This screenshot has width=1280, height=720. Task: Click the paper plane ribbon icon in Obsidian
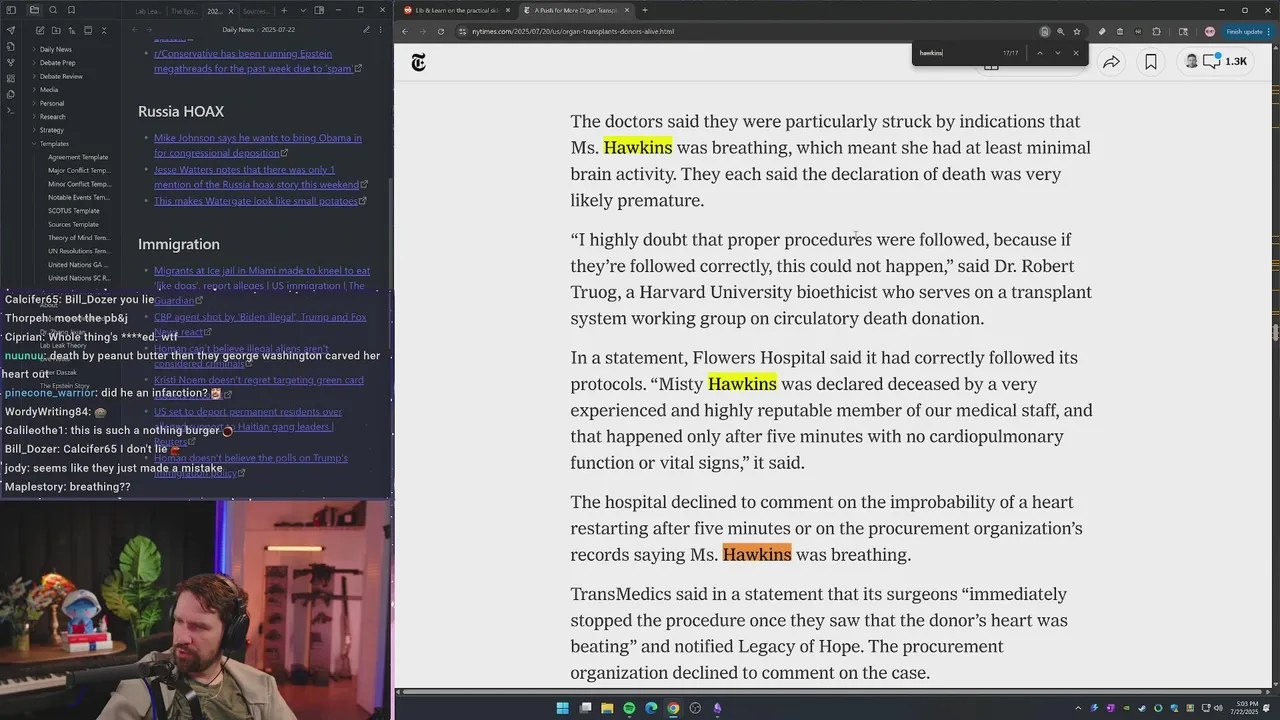pos(11,30)
